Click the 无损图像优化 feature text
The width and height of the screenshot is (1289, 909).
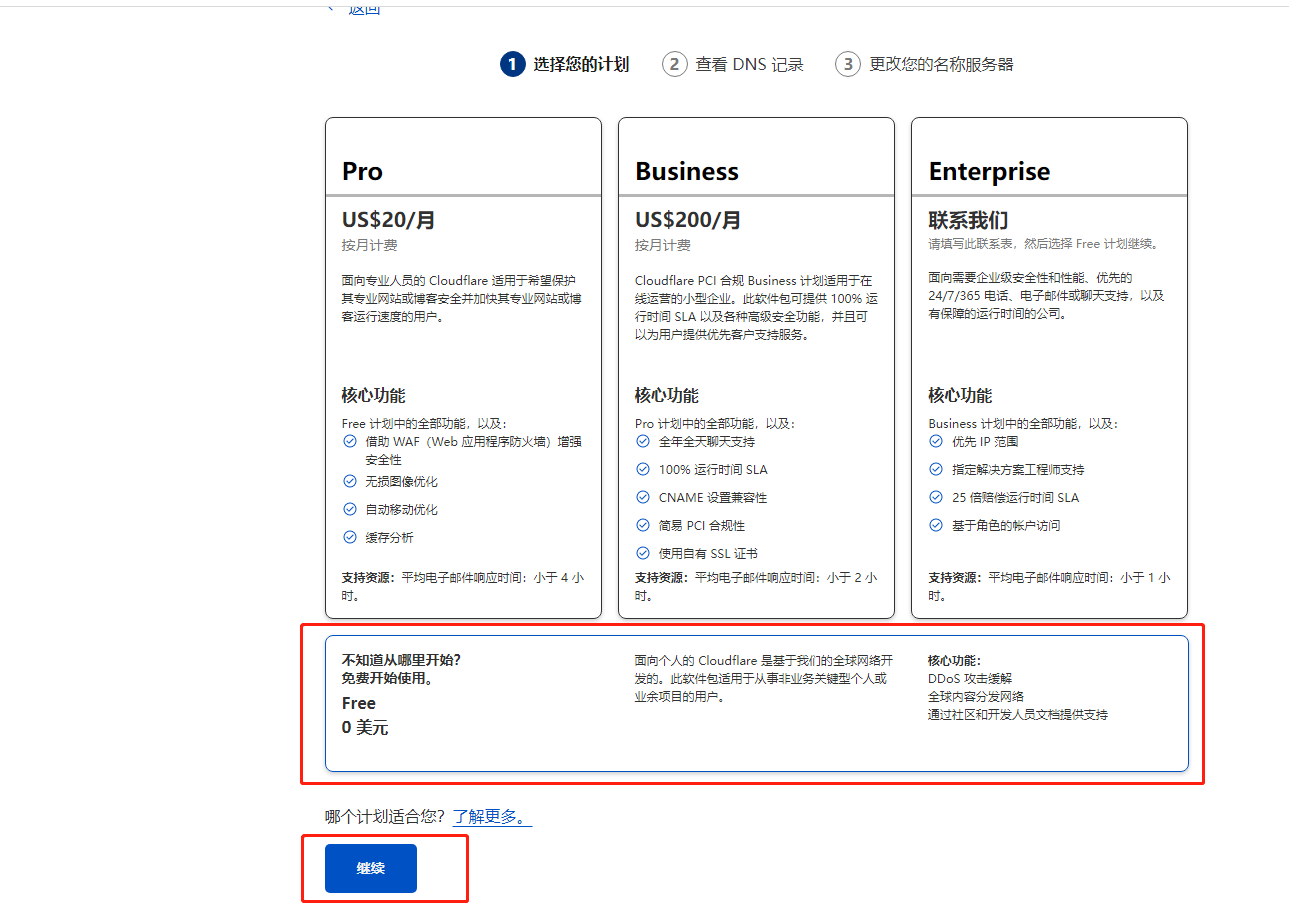point(401,481)
